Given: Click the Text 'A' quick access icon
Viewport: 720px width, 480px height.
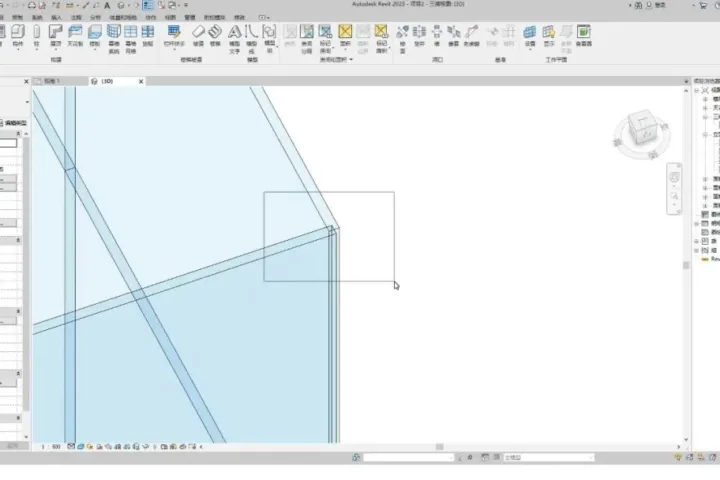Looking at the screenshot, I should tap(107, 6).
